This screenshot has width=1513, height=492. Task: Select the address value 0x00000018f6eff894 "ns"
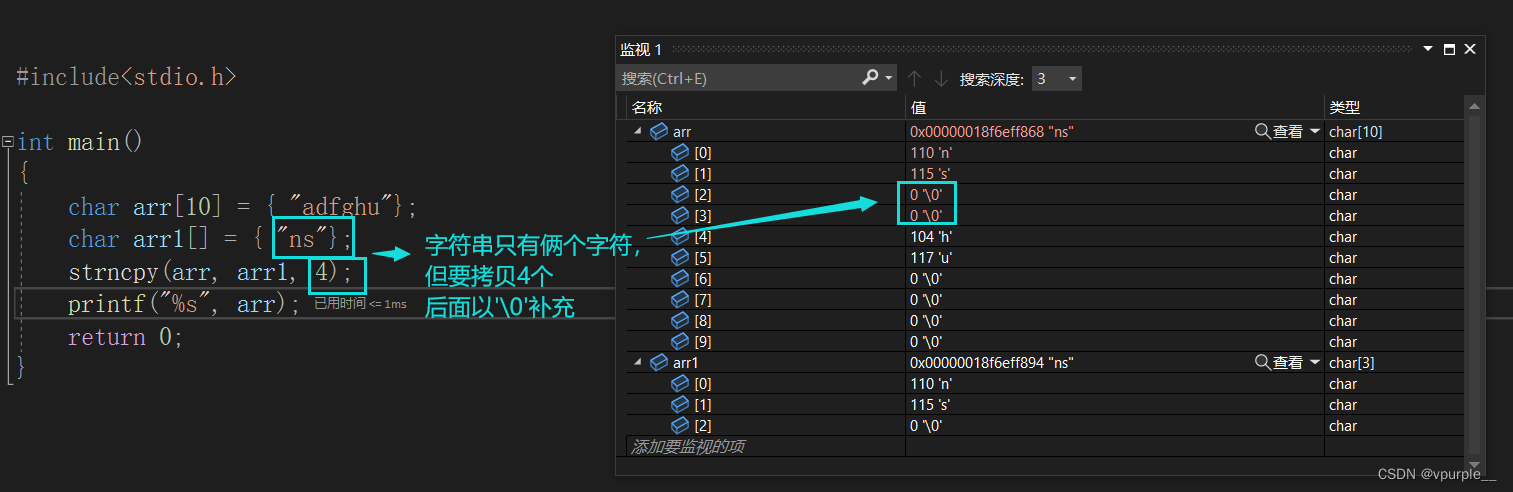pyautogui.click(x=992, y=362)
